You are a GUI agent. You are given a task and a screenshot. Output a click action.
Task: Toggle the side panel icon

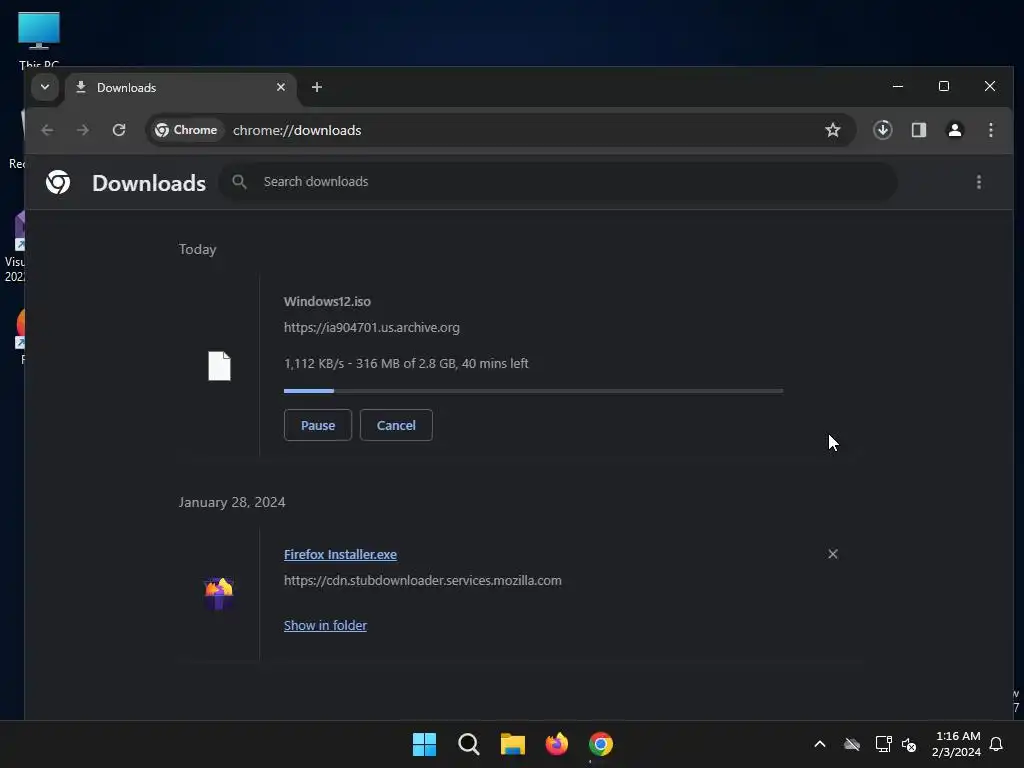[919, 130]
